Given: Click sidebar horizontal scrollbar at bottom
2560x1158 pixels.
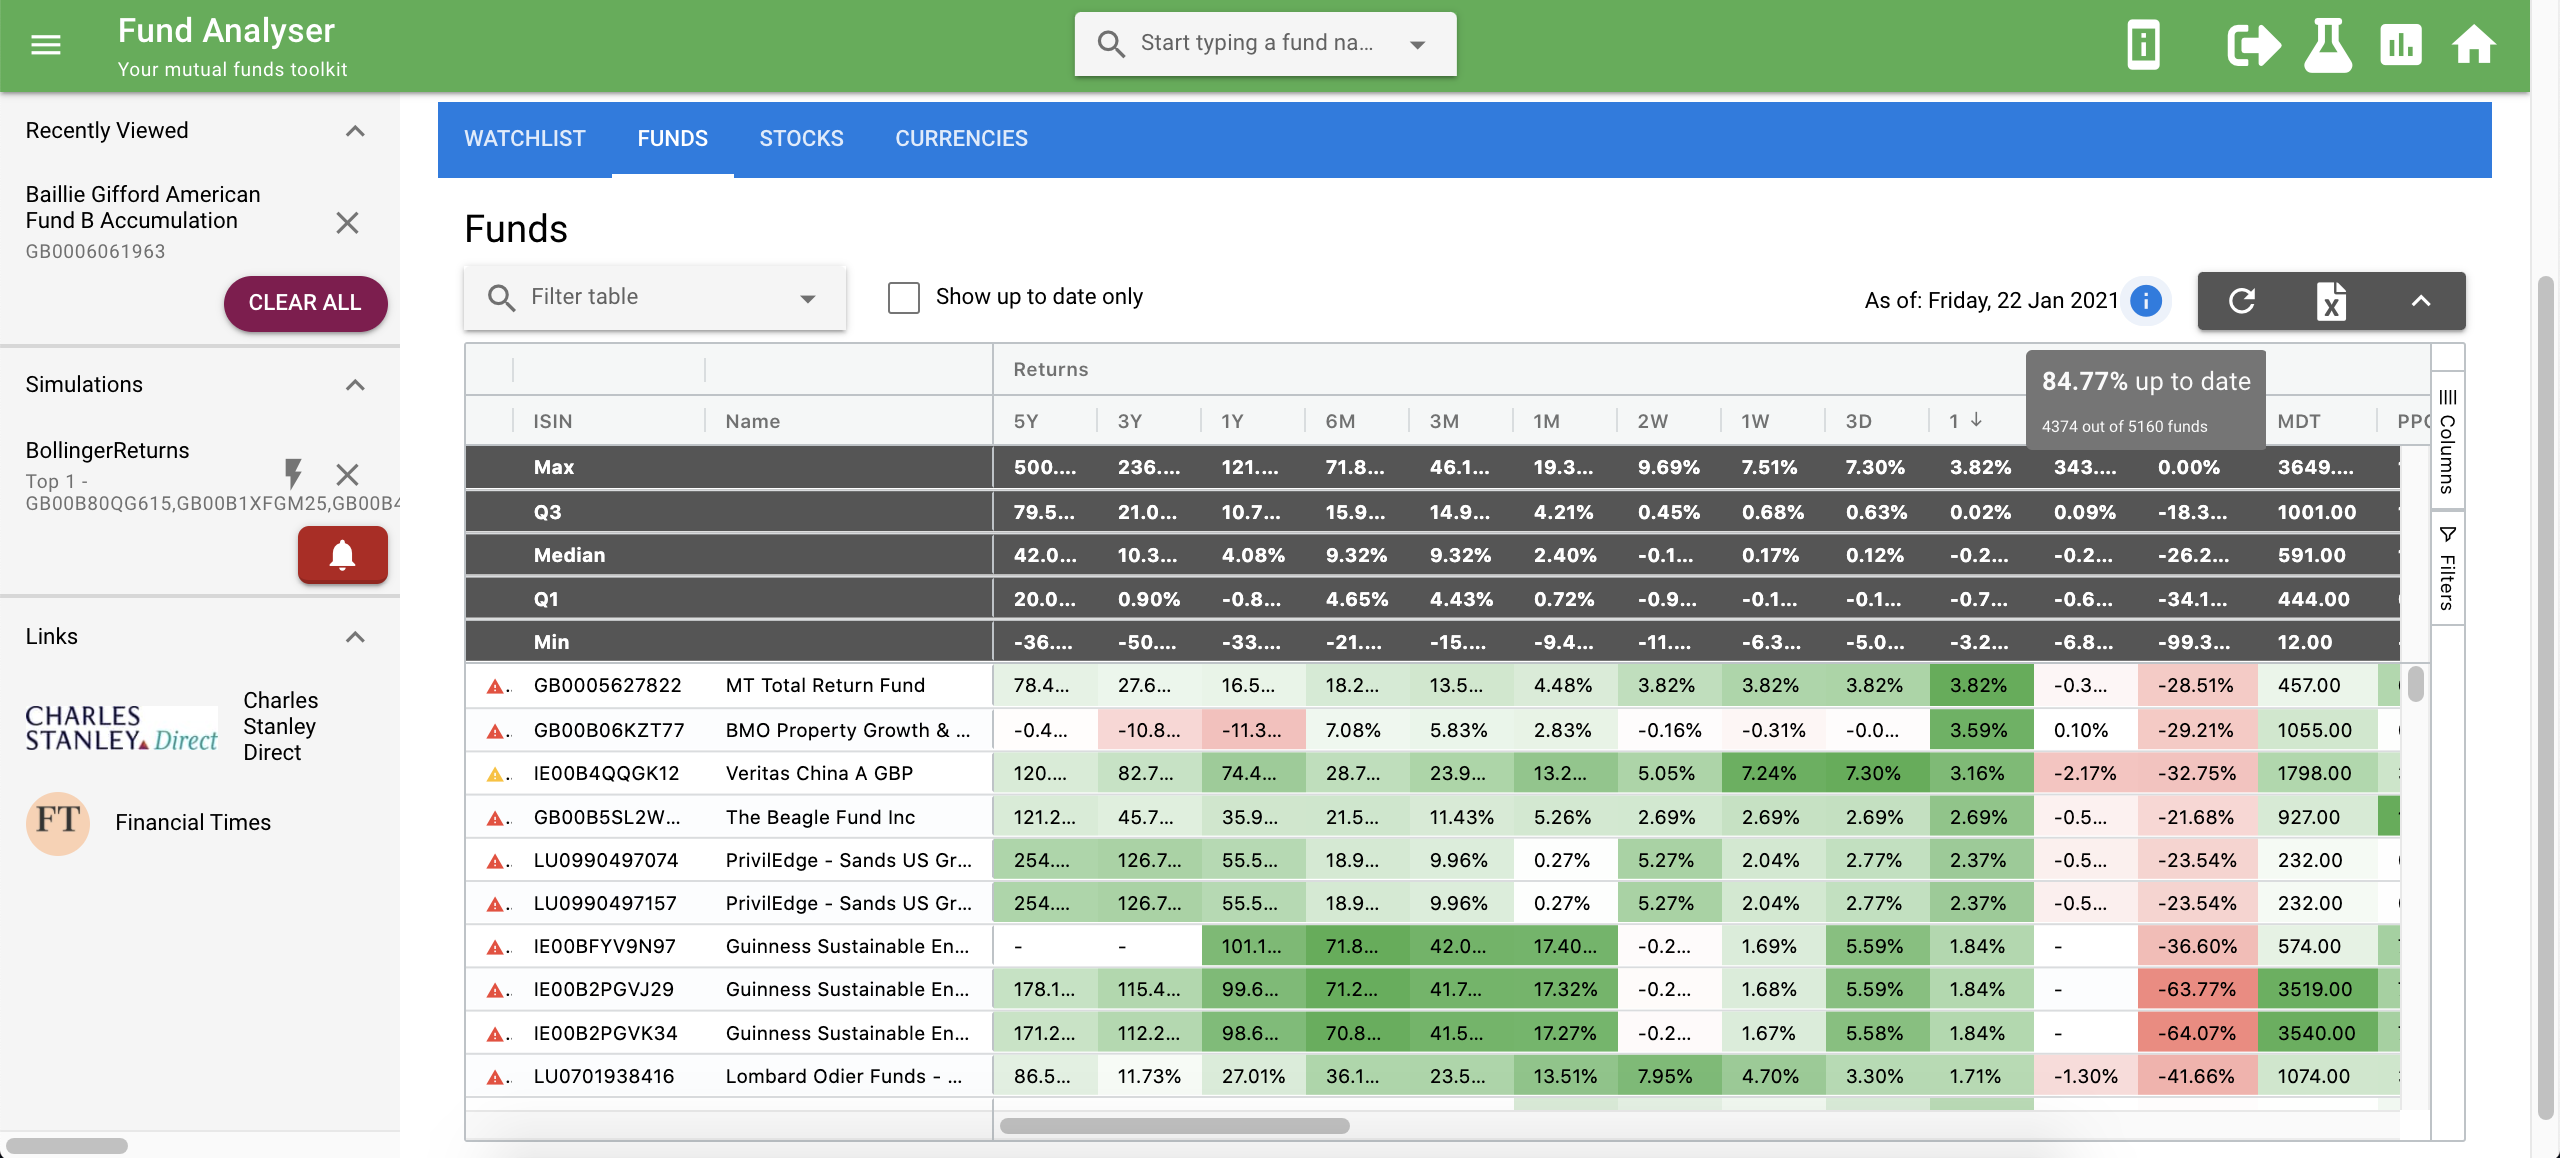Looking at the screenshot, I should (67, 1146).
